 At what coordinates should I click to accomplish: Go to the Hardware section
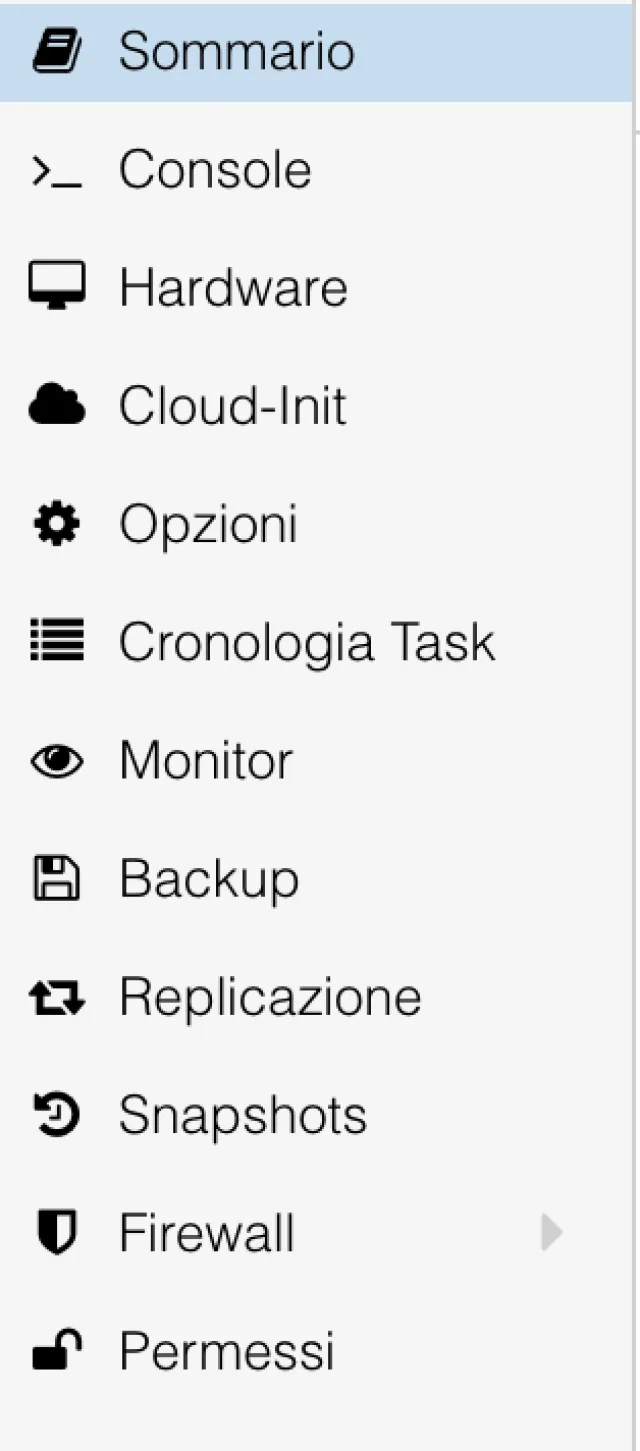(233, 289)
